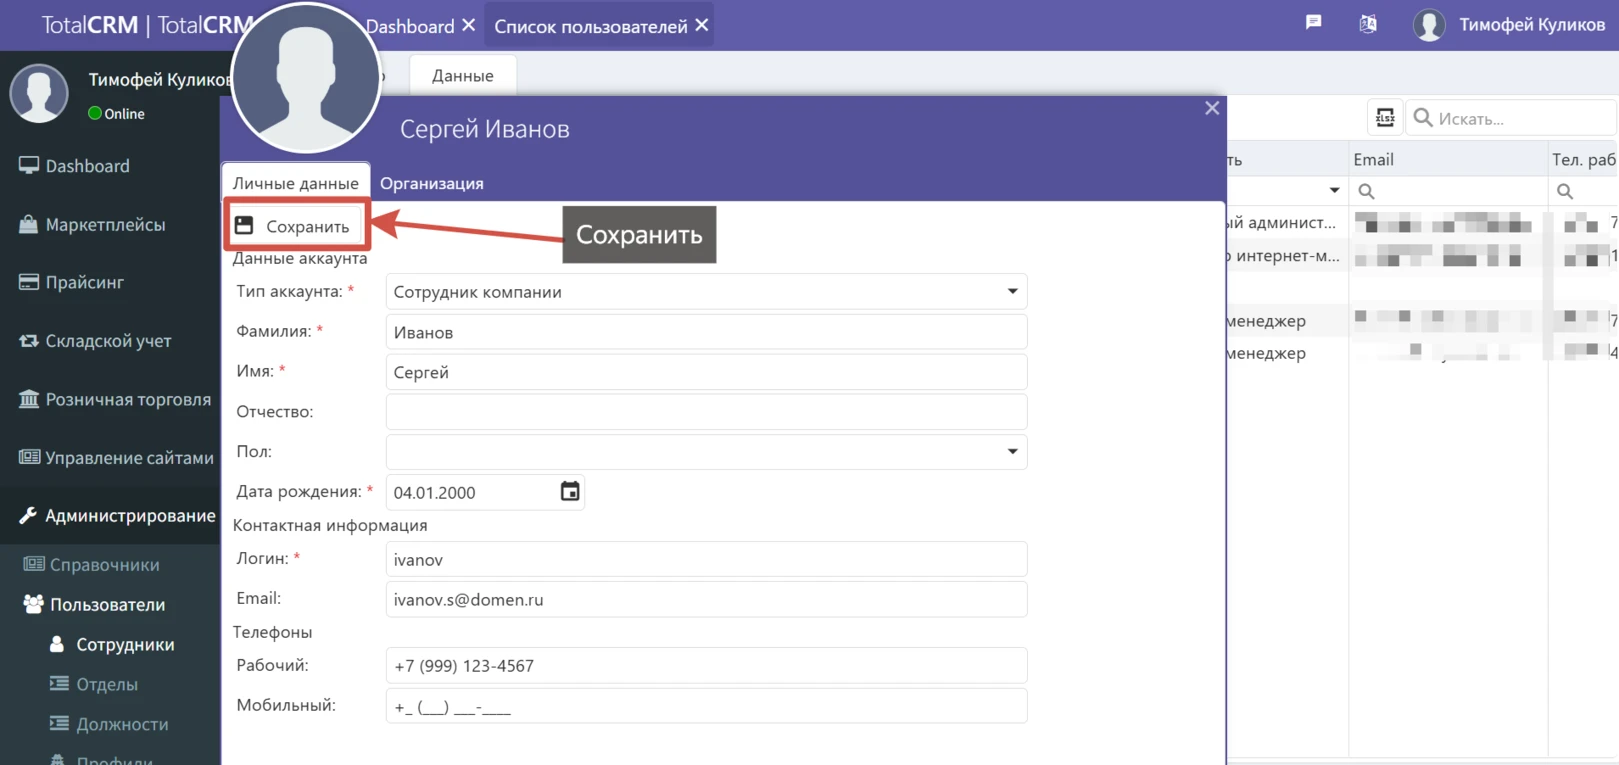The height and width of the screenshot is (765, 1619).
Task: Close the Список пользователей tab
Action: pyautogui.click(x=702, y=25)
